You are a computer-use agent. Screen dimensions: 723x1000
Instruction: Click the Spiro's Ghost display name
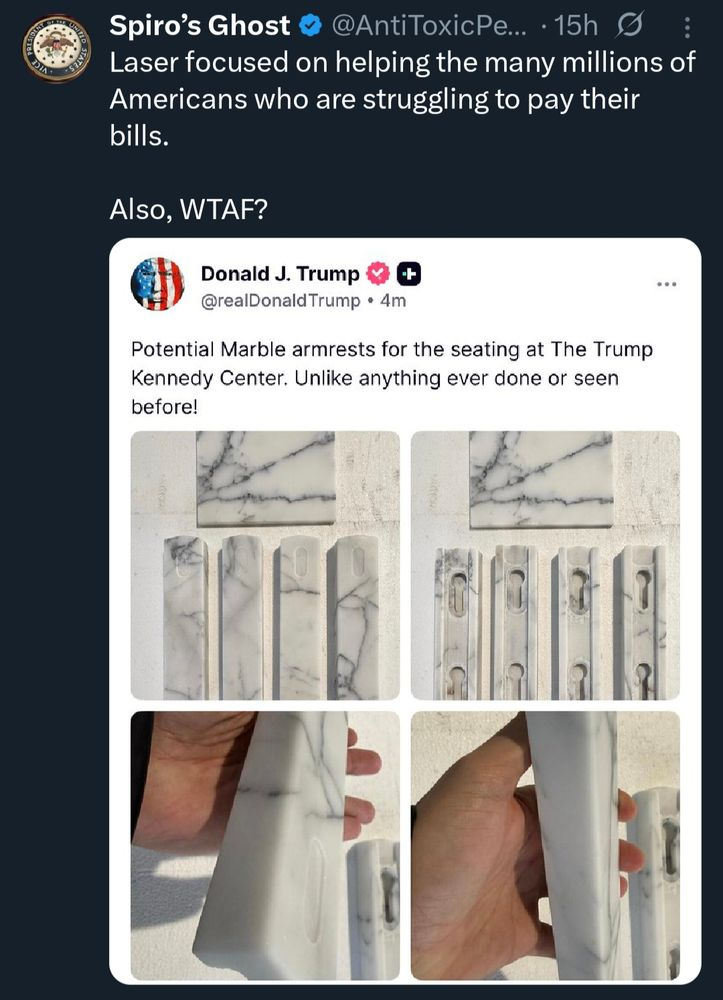click(199, 26)
